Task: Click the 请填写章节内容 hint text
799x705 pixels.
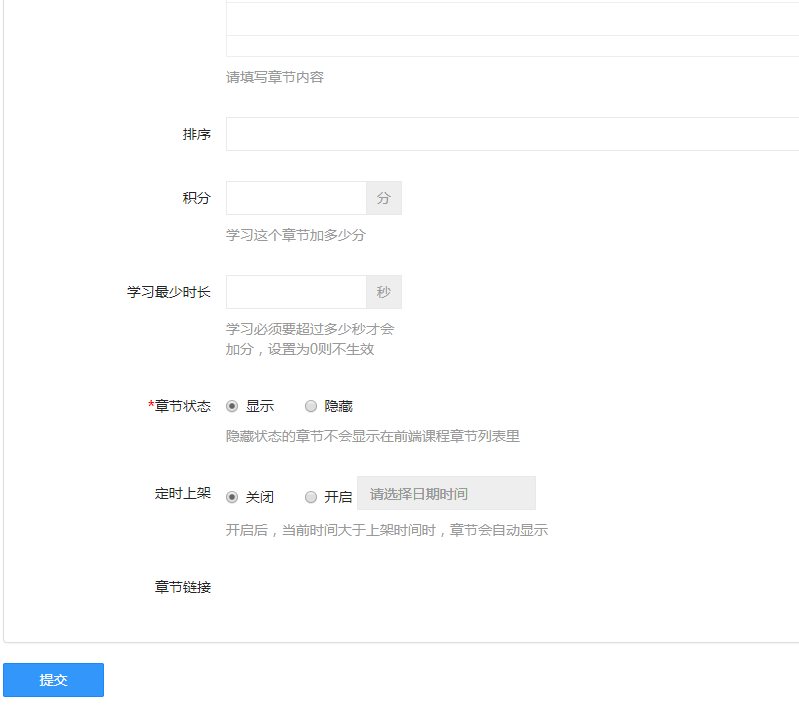Action: coord(275,77)
